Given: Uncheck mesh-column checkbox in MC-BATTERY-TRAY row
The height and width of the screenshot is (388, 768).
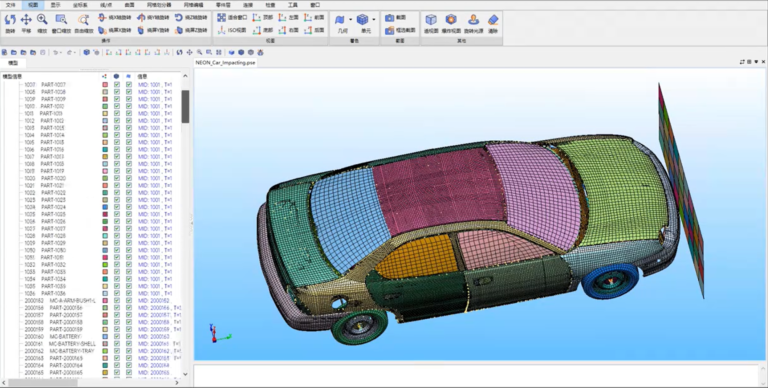Looking at the screenshot, I should tap(129, 351).
